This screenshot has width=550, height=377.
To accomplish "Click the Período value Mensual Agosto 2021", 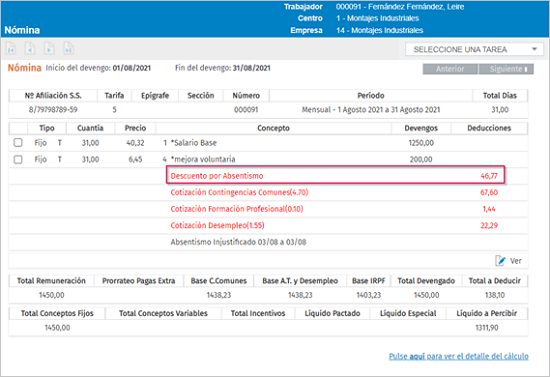I will 371,110.
